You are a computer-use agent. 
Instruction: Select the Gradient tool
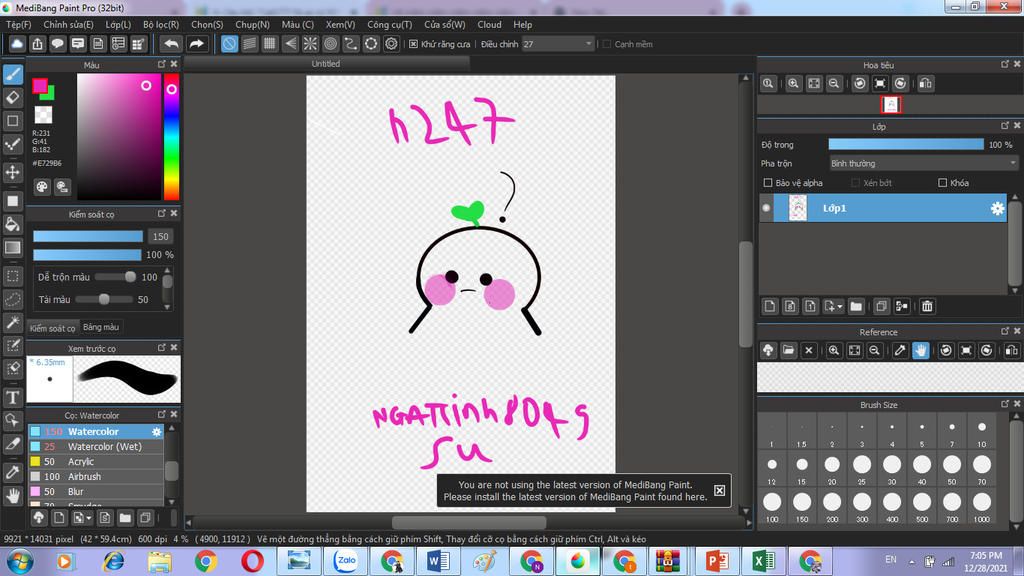(x=12, y=248)
